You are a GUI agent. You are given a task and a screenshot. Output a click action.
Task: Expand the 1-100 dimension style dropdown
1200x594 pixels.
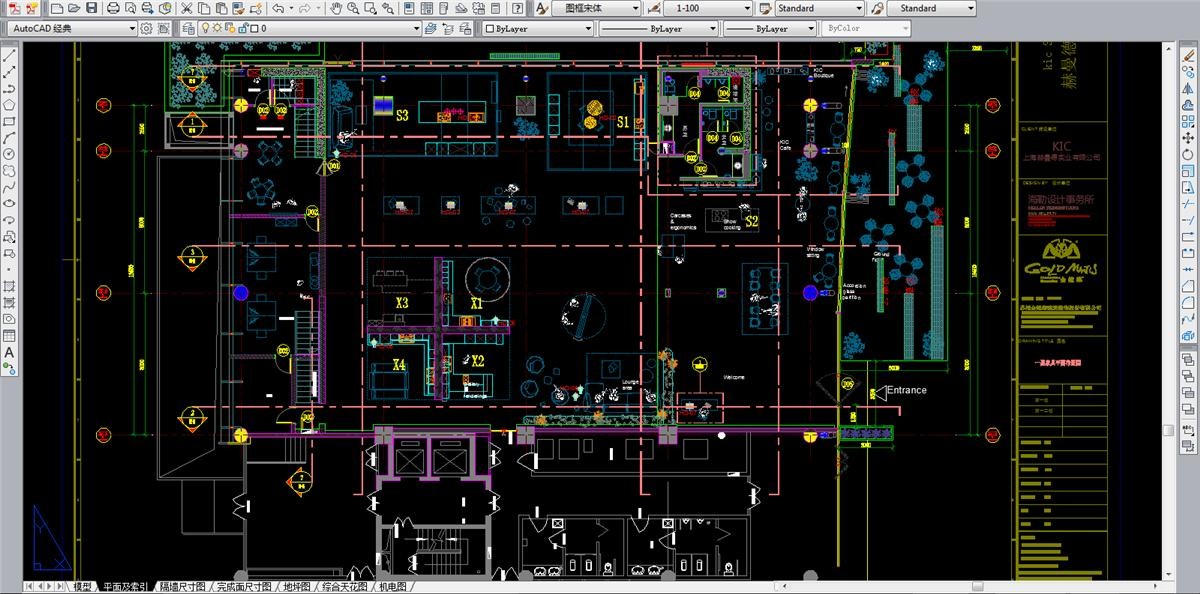711,8
